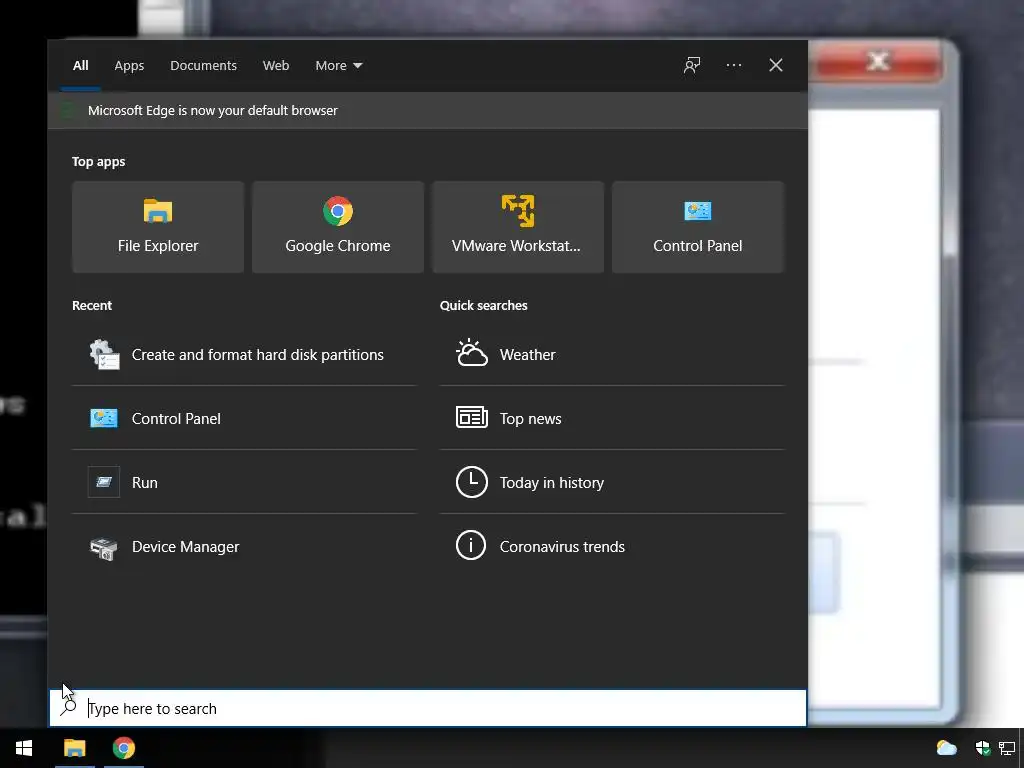The height and width of the screenshot is (768, 1024).
Task: Launch Google Chrome from Top apps
Action: 338,227
